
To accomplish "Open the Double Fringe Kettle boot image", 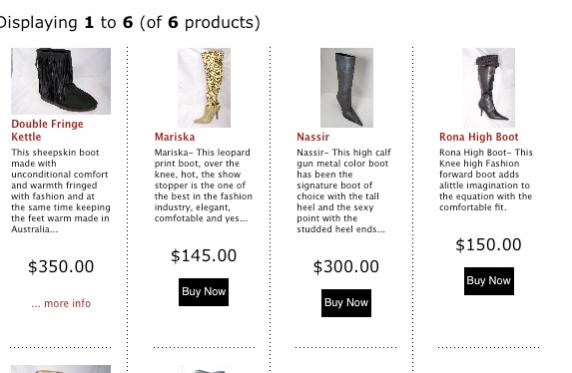I will coord(61,81).
